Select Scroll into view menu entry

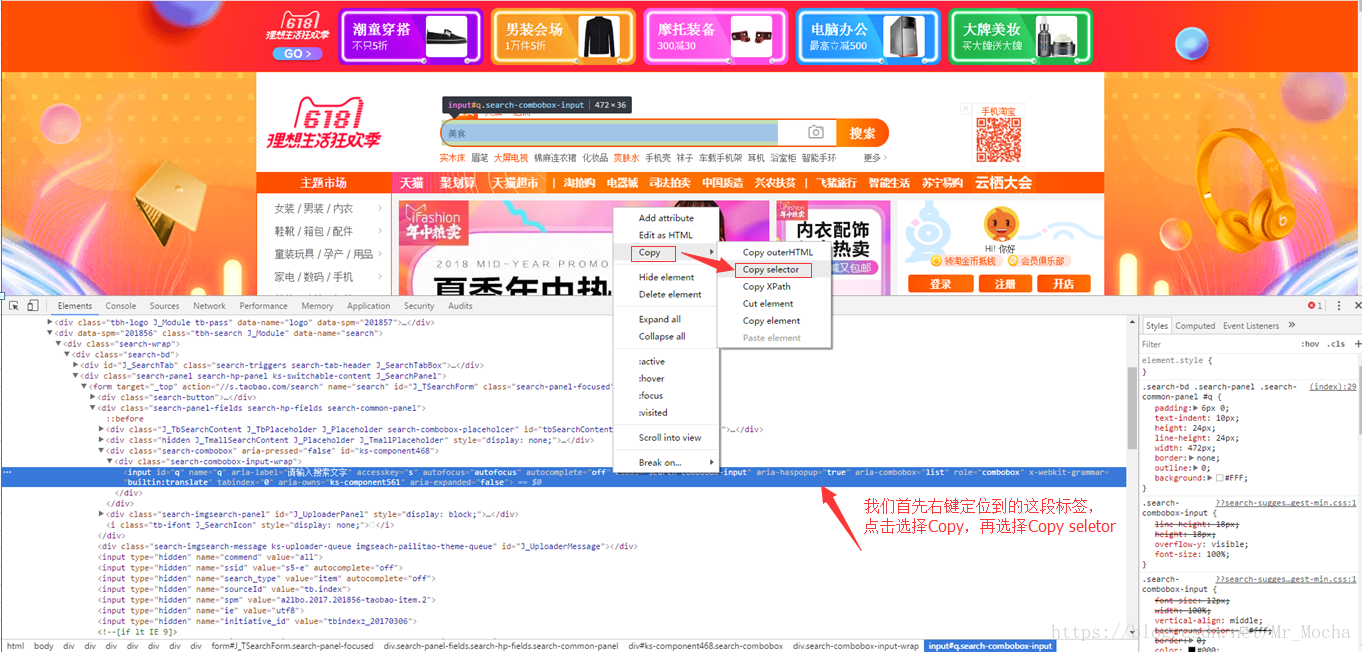[x=666, y=437]
